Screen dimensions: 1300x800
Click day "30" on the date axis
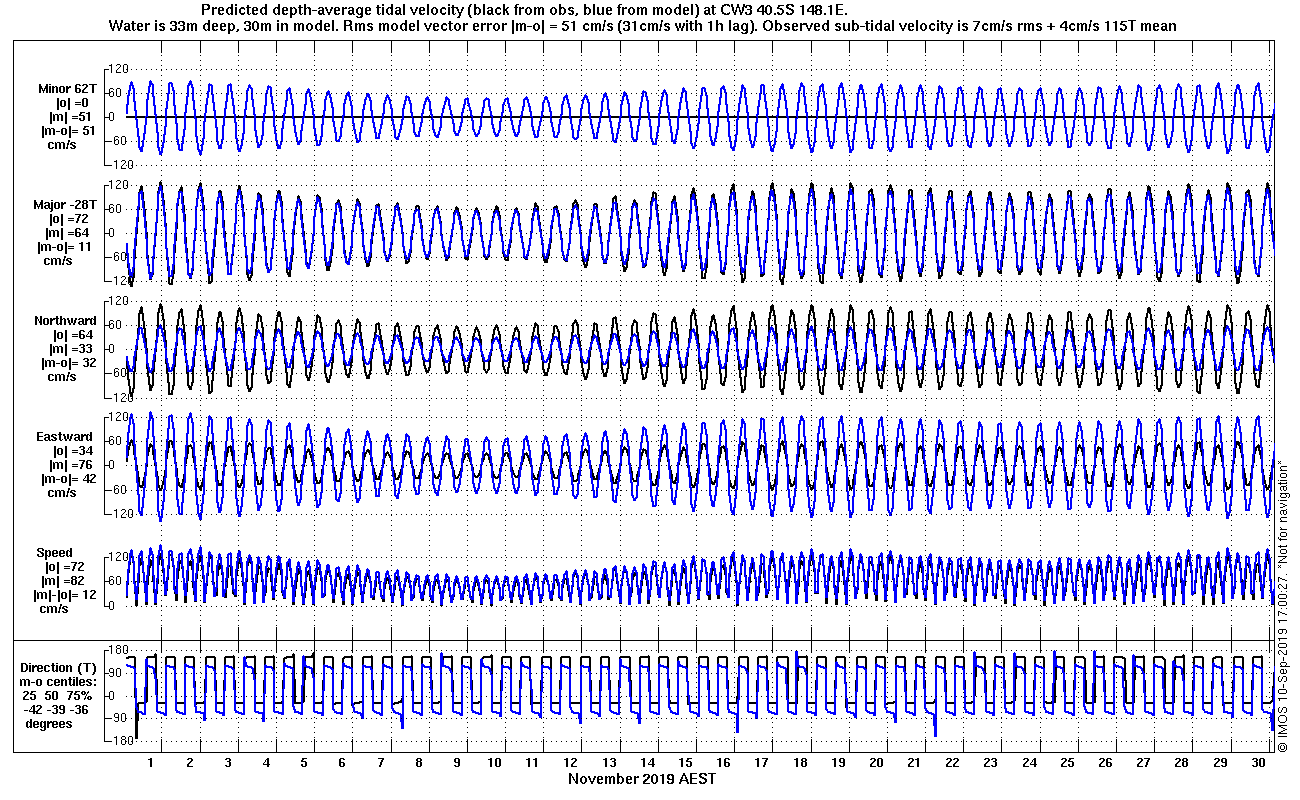point(1257,763)
